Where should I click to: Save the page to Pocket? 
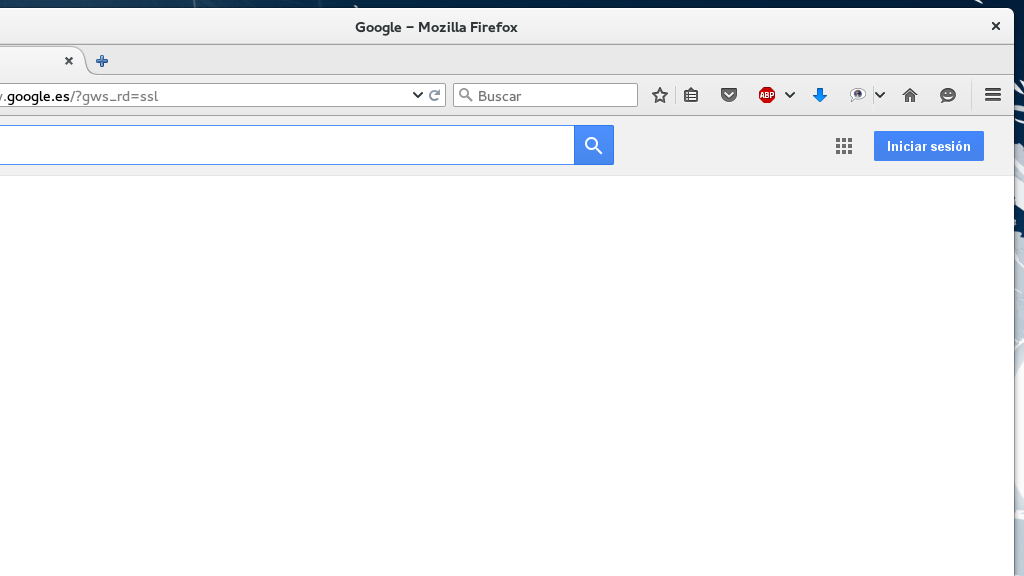click(x=729, y=94)
